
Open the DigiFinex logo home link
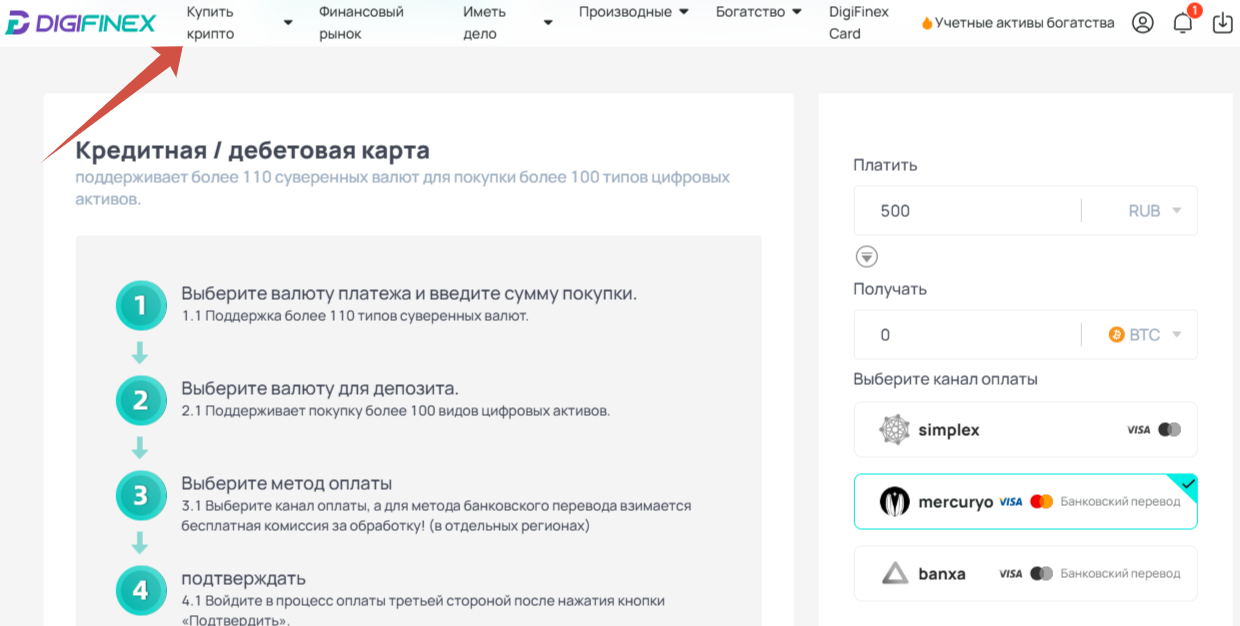(x=81, y=23)
